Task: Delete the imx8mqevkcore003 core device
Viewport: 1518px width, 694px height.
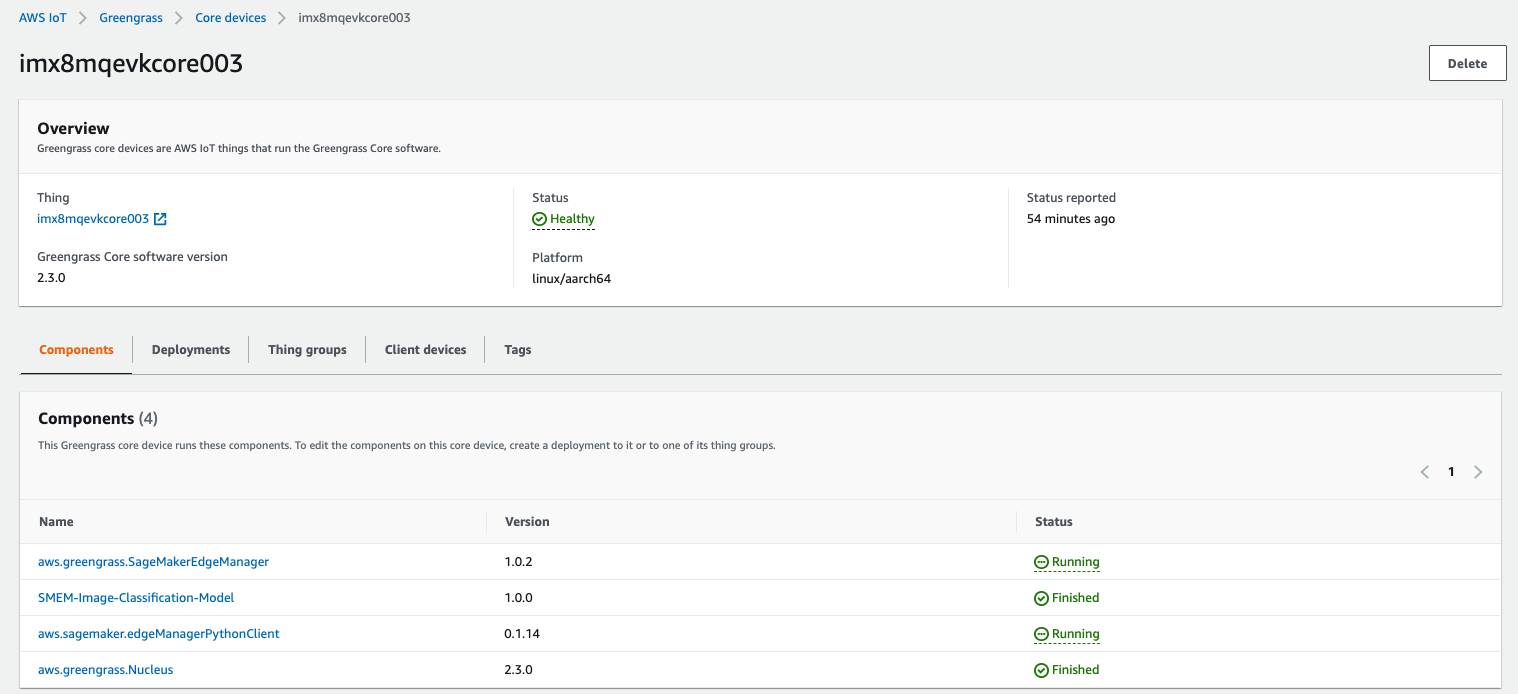Action: (1467, 63)
